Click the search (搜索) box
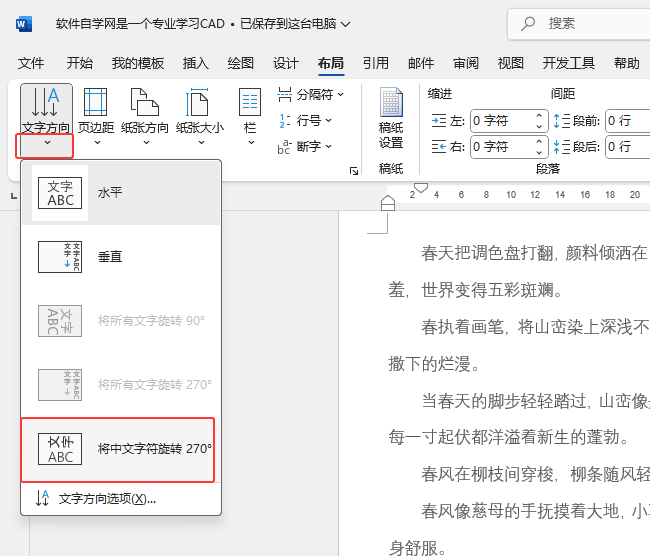 579,24
